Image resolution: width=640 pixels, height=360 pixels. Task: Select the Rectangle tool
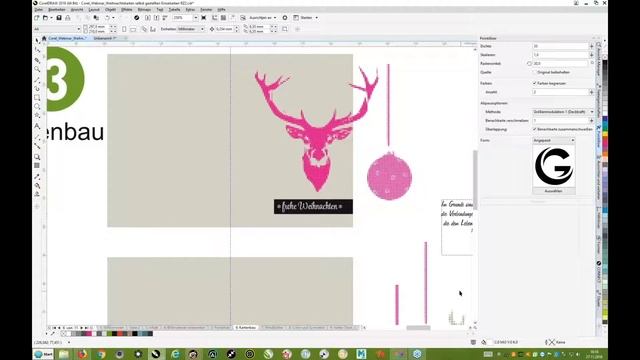click(x=37, y=98)
